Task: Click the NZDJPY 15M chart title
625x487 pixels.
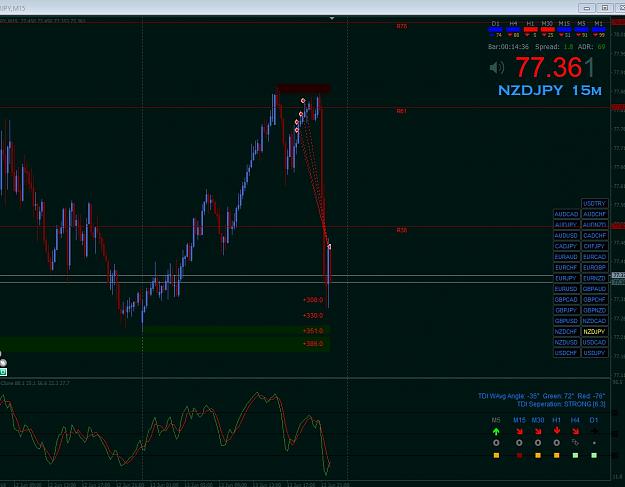Action: tap(550, 90)
